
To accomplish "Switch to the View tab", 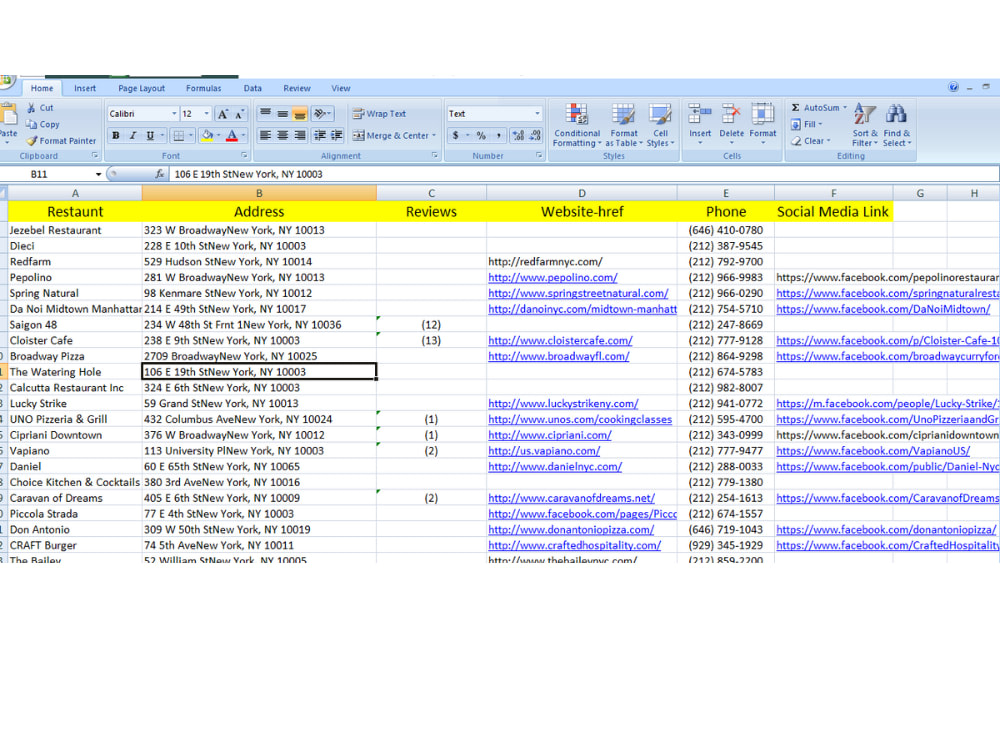I will click(341, 89).
